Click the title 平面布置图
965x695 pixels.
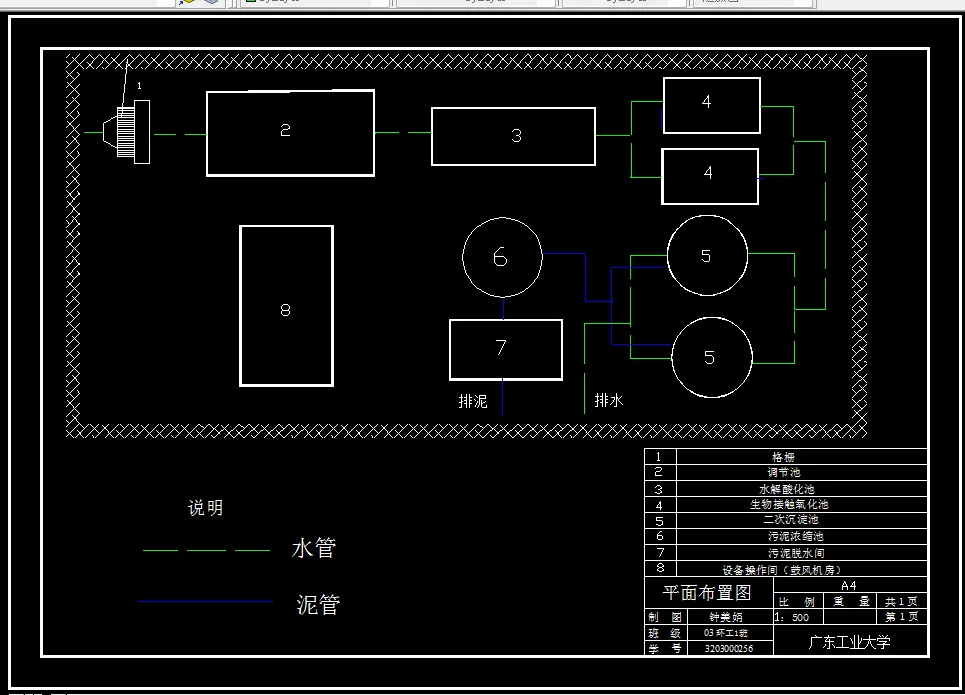[x=707, y=593]
